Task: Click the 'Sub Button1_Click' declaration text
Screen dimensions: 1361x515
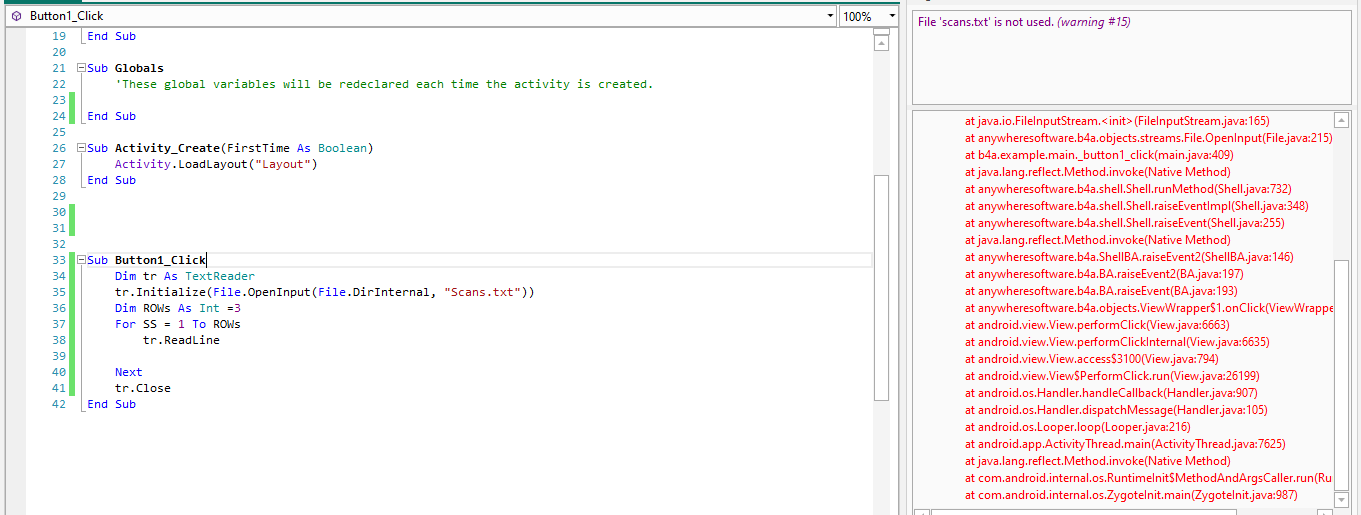Action: tap(146, 260)
